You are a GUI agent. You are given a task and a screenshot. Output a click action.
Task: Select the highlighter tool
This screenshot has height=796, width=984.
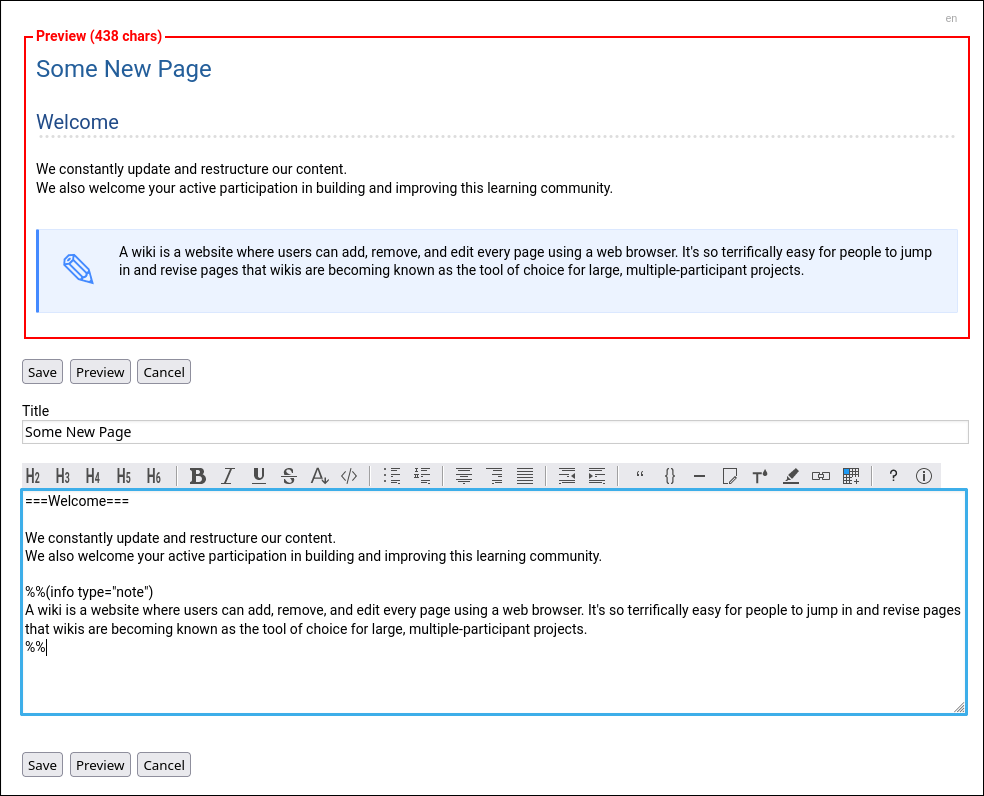(791, 476)
